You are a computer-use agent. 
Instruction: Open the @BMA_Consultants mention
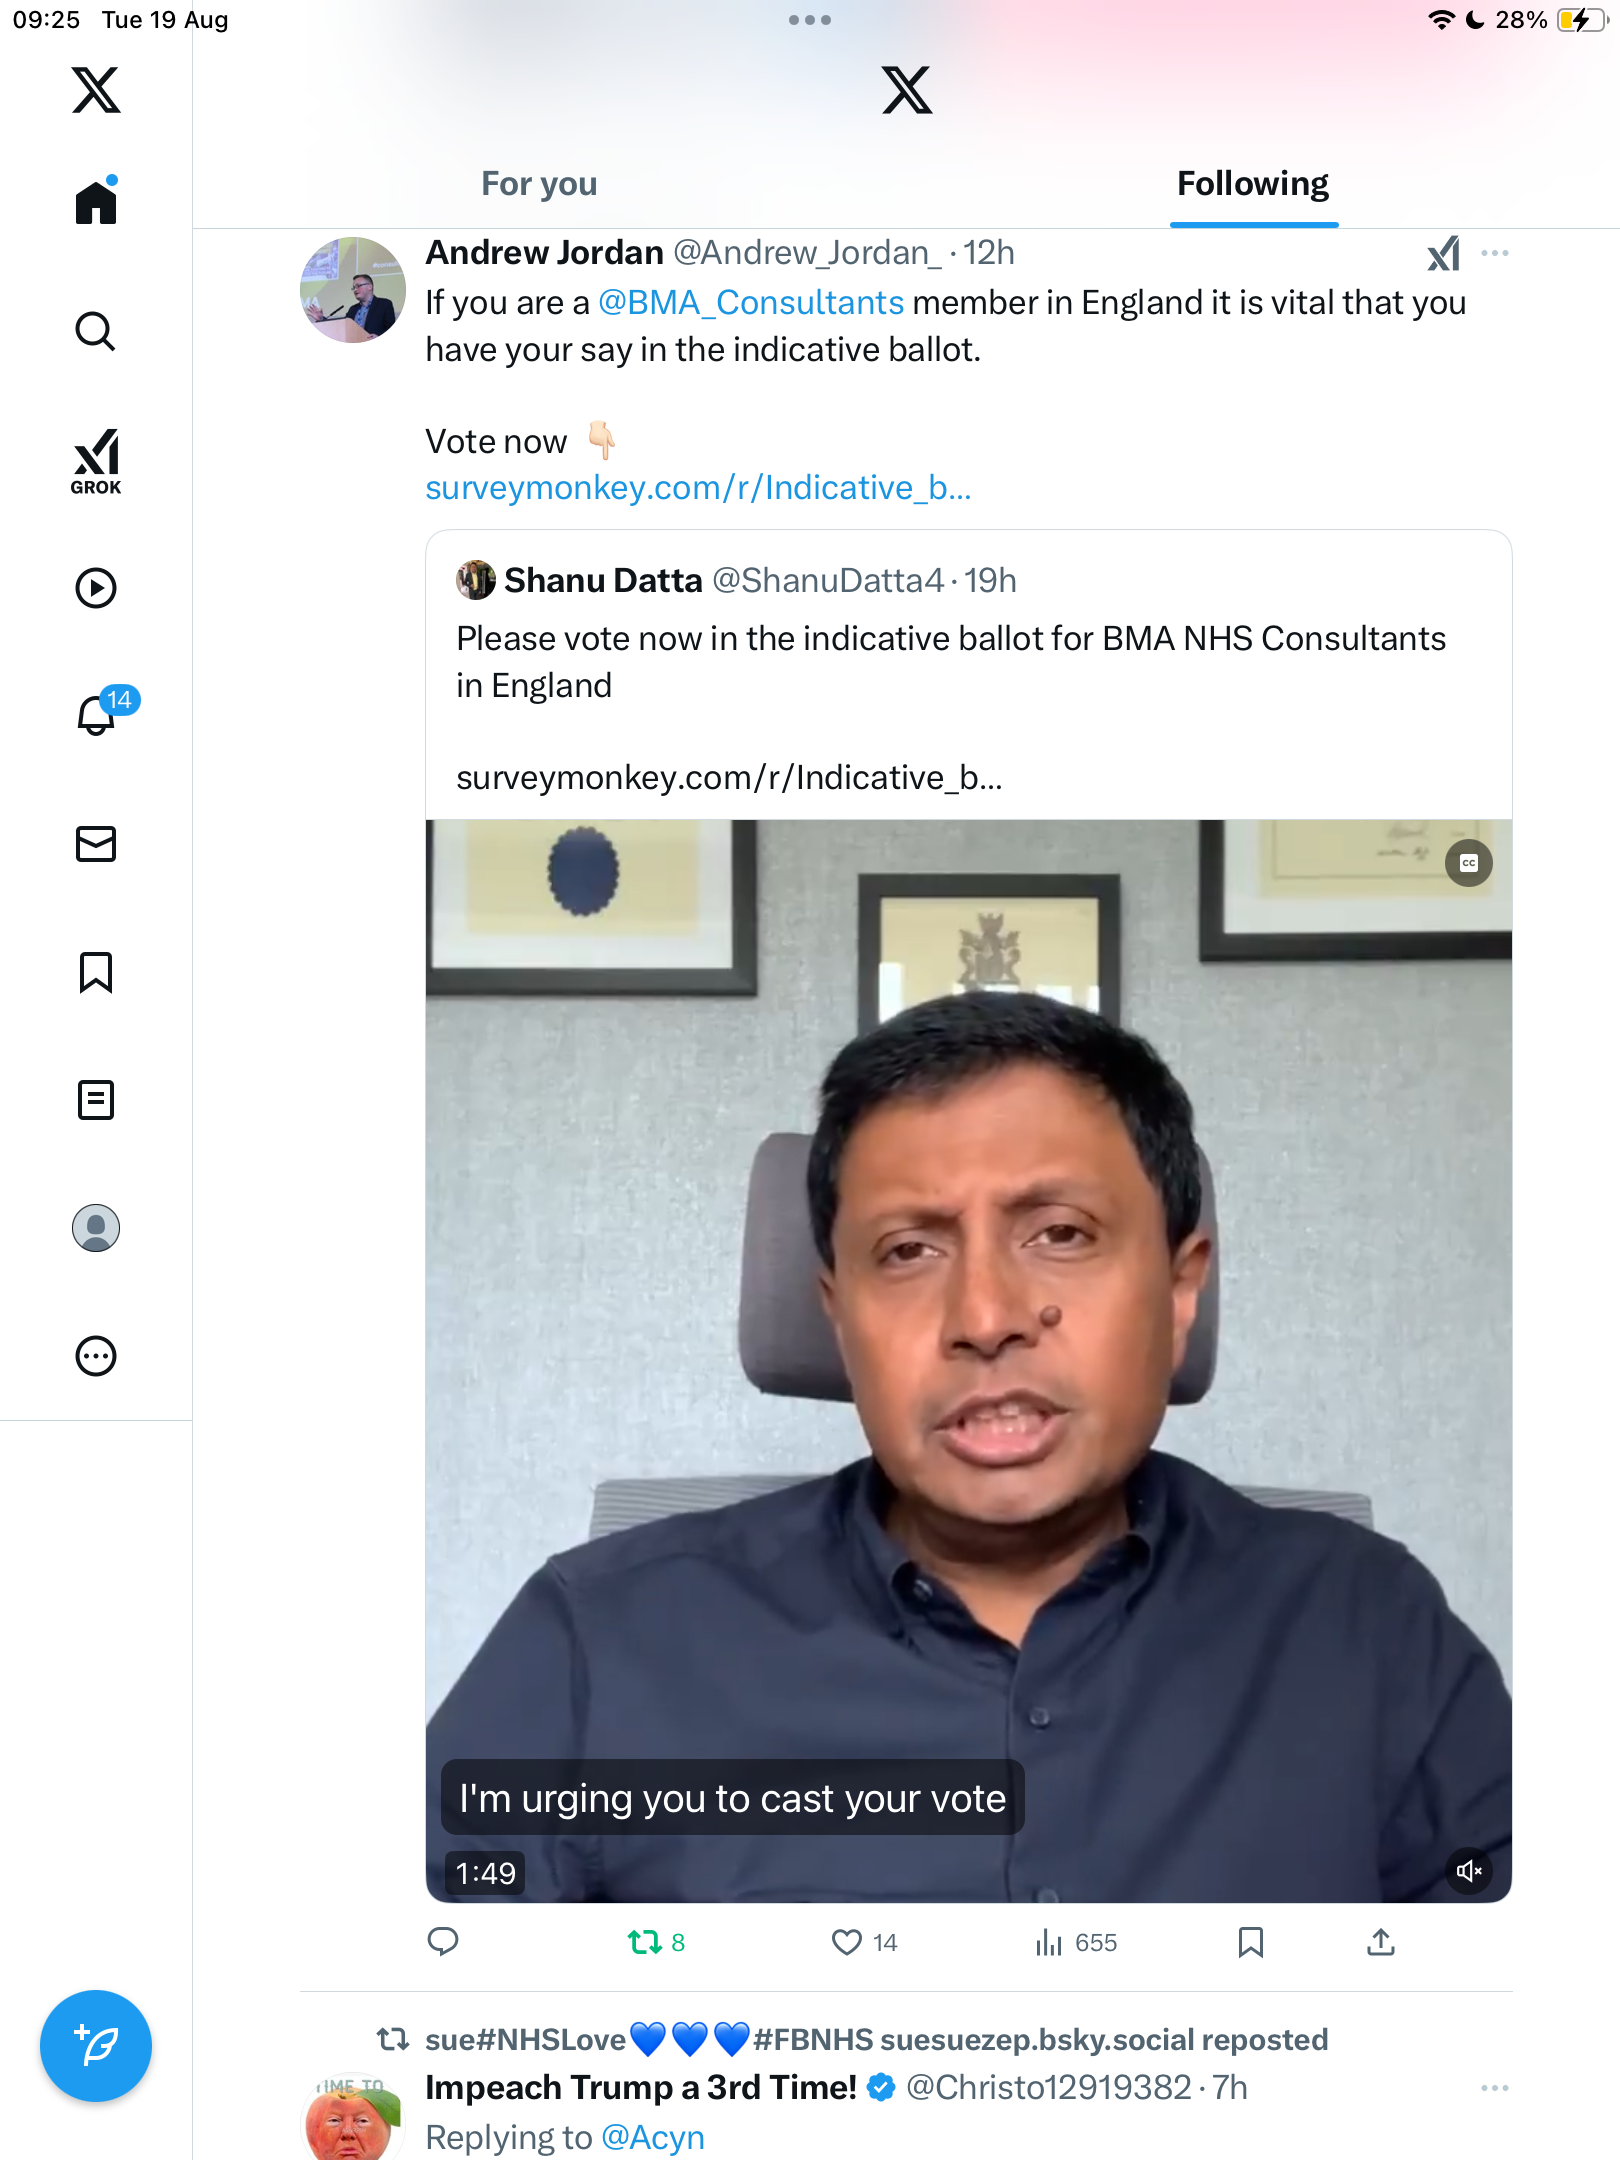tap(751, 302)
